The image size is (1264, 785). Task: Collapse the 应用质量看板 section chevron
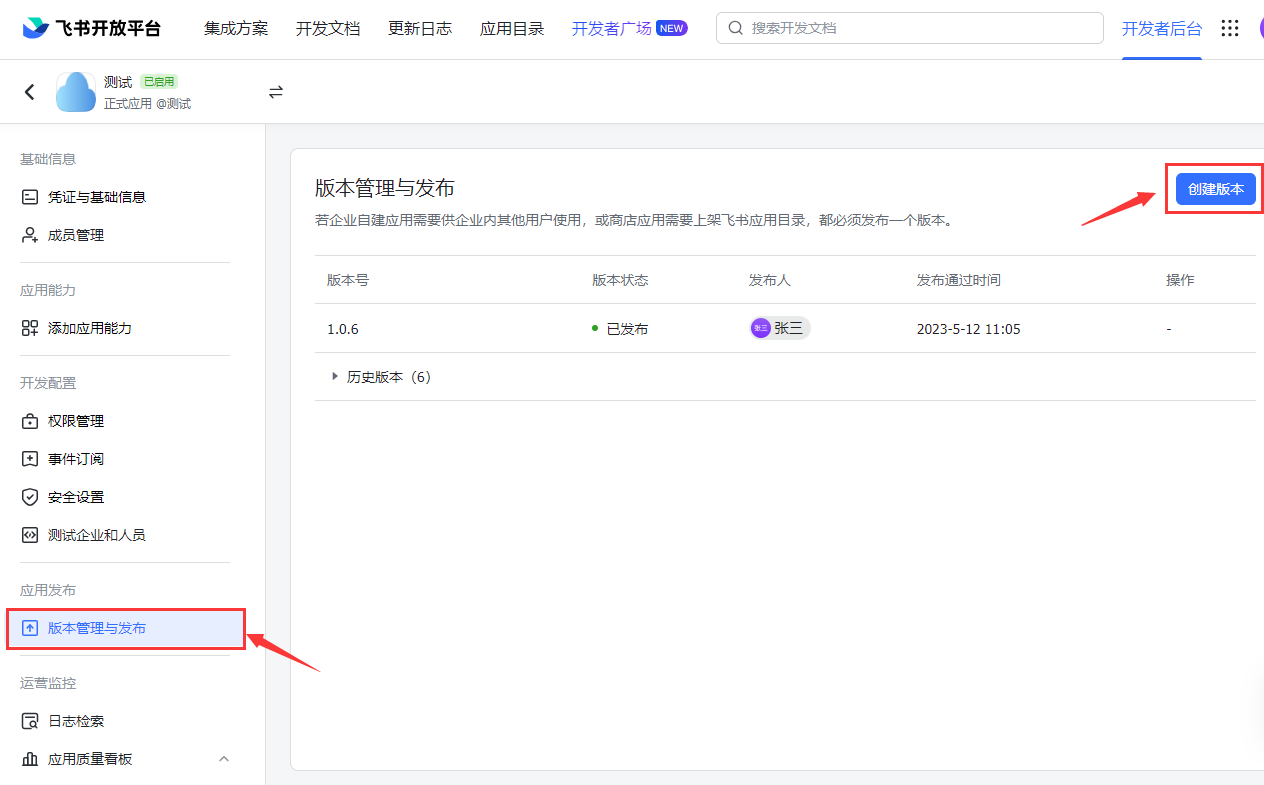(x=224, y=759)
